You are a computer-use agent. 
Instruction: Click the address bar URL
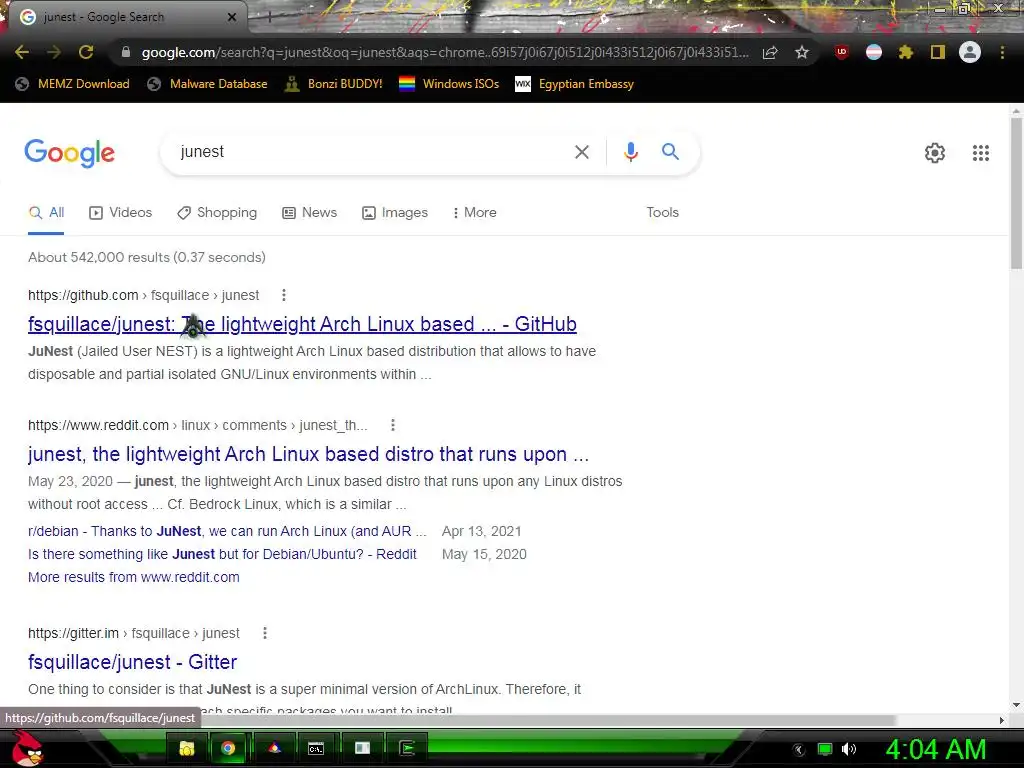click(x=445, y=52)
